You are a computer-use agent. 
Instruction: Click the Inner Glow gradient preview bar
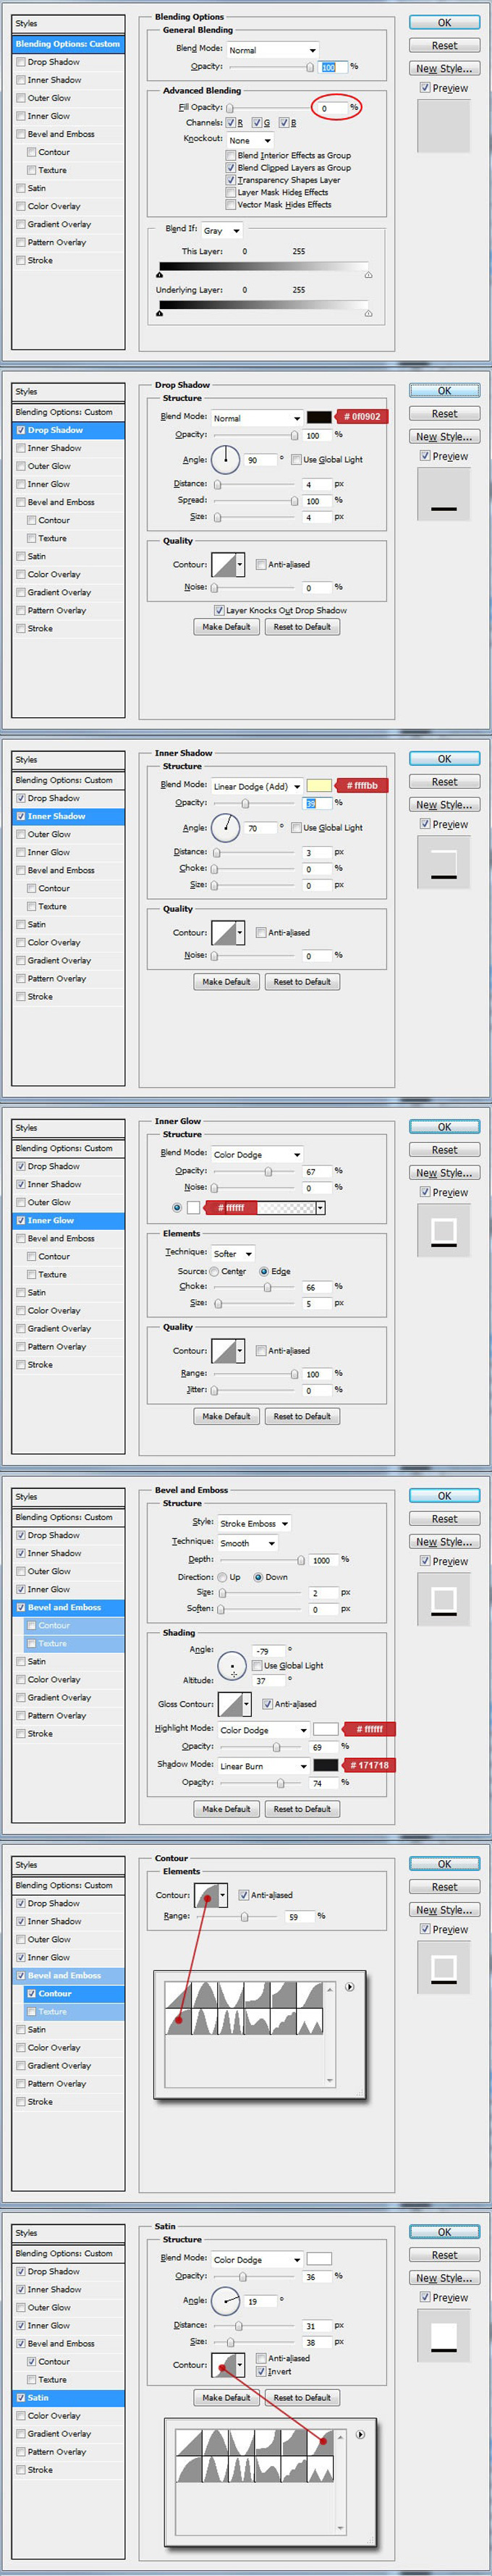coord(286,1208)
